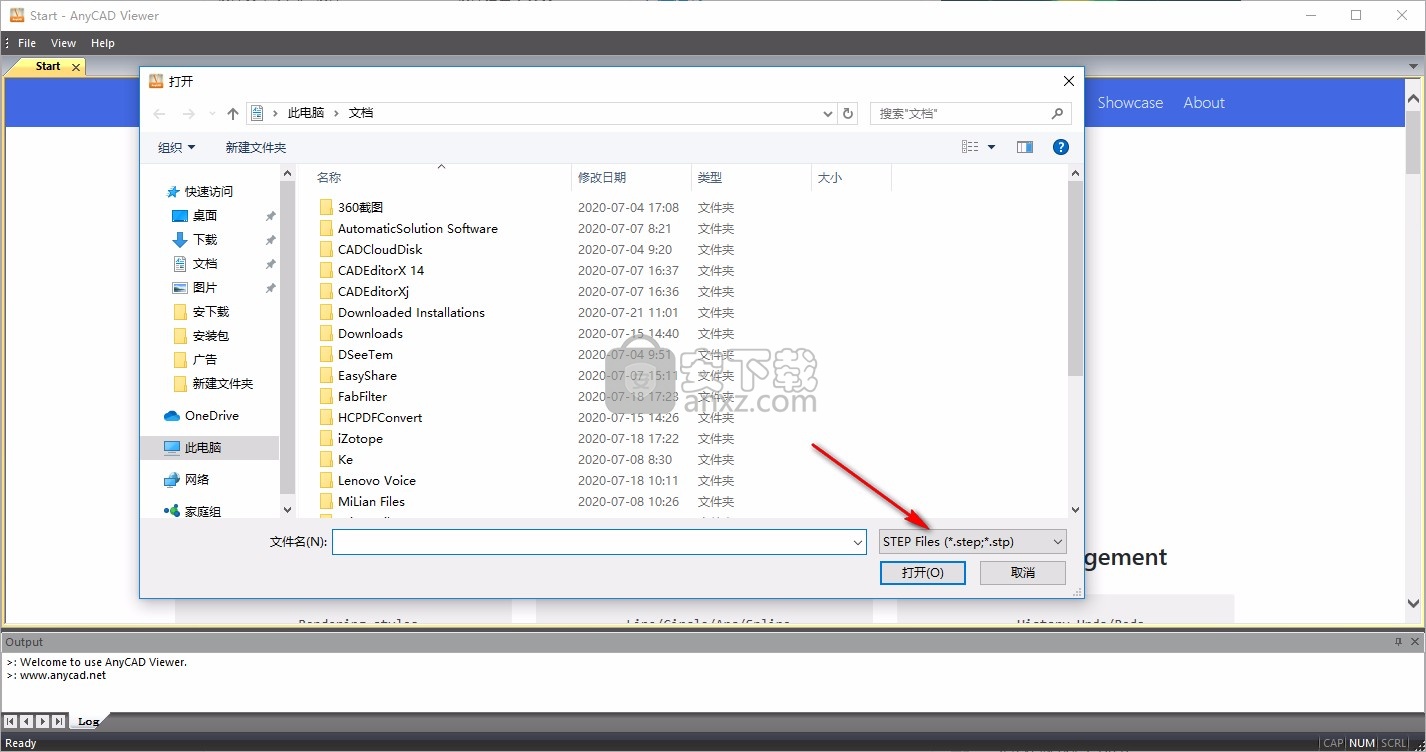Go to first output tab arrow

(10, 721)
